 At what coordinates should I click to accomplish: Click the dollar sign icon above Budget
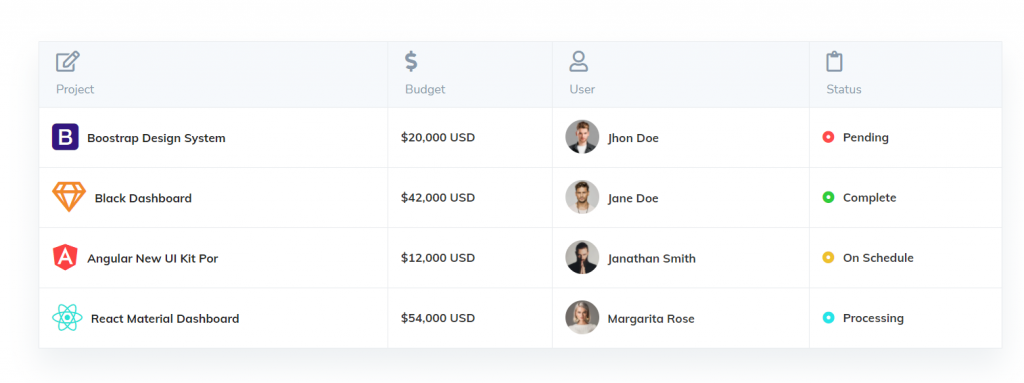coord(411,61)
